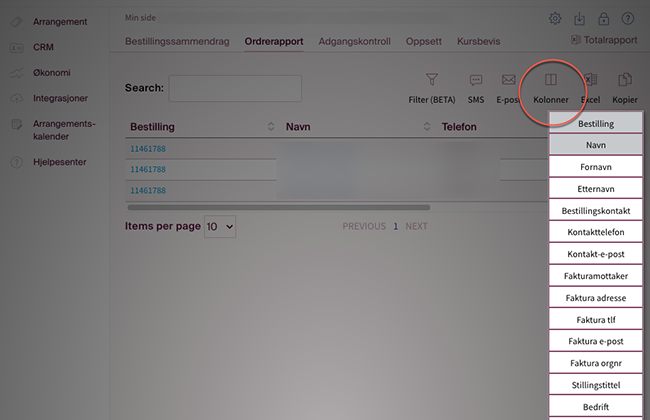Switch to the Adgangskontroll tab
650x420 pixels.
pos(355,42)
